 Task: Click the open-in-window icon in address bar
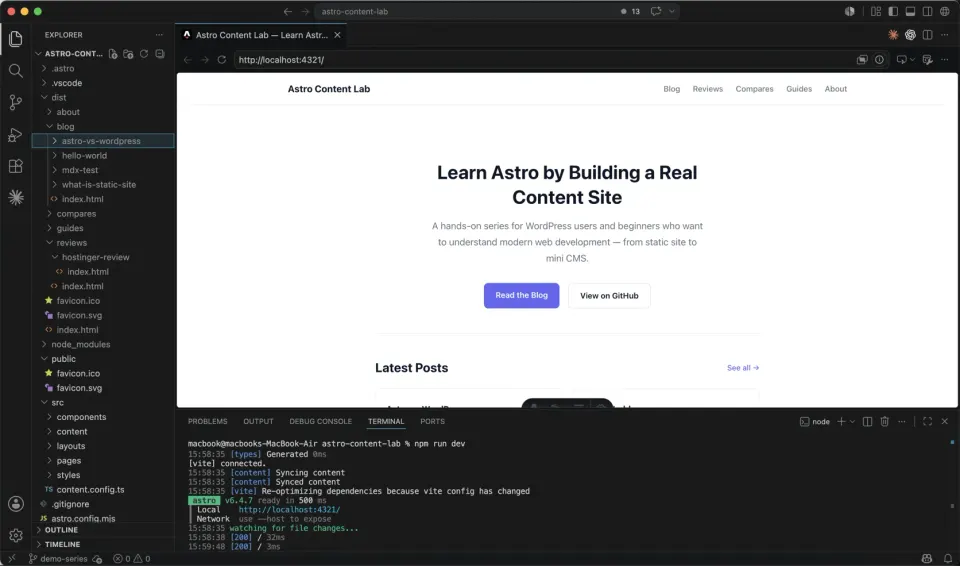coord(862,59)
